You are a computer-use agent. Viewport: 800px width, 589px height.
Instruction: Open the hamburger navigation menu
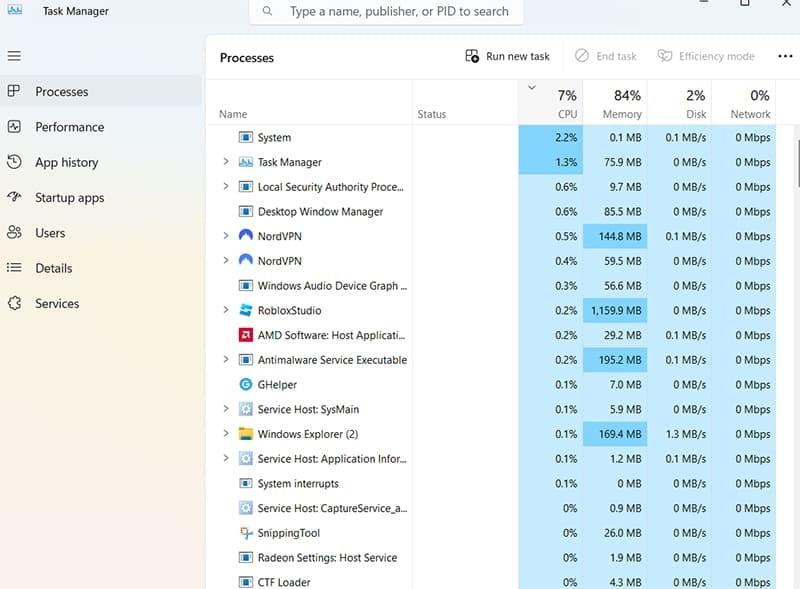tap(14, 56)
